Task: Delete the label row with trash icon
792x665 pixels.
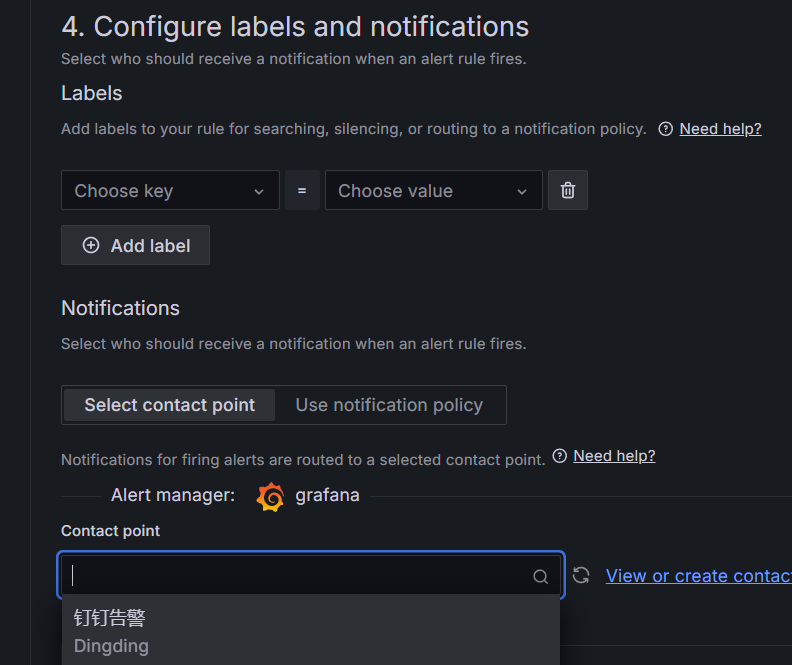Action: 568,190
